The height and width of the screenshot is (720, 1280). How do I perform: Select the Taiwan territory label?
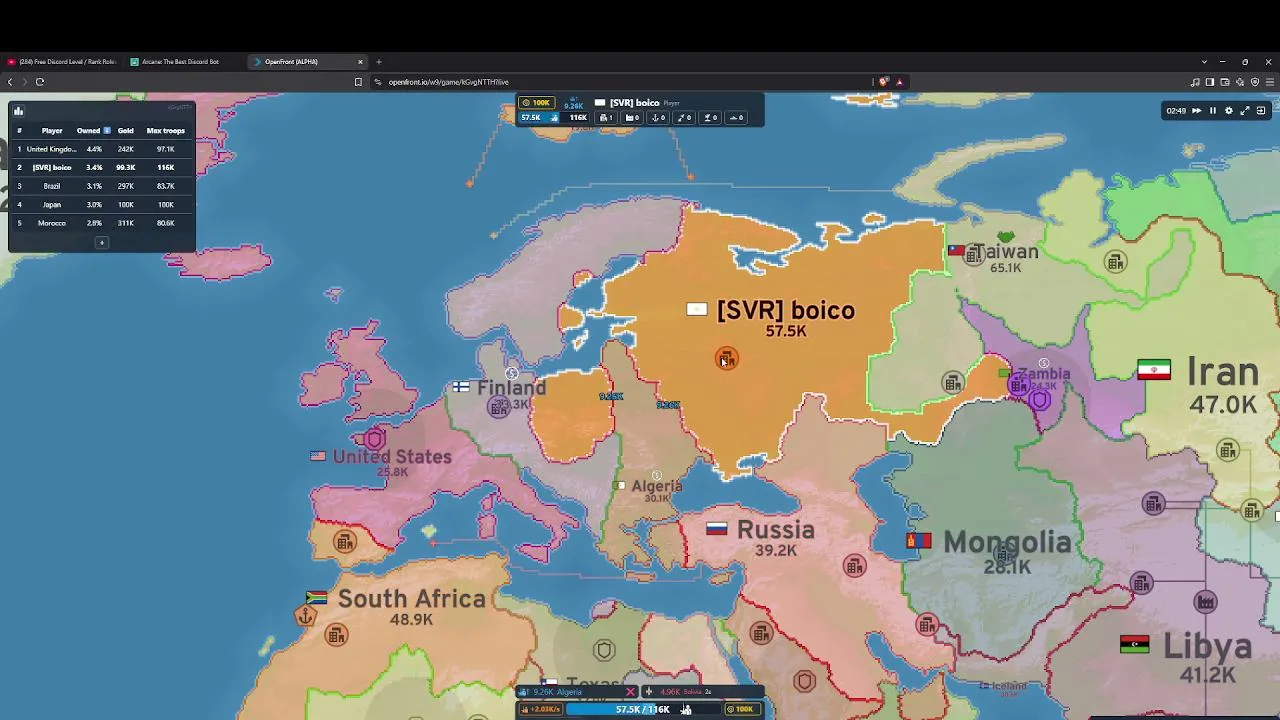(1005, 252)
